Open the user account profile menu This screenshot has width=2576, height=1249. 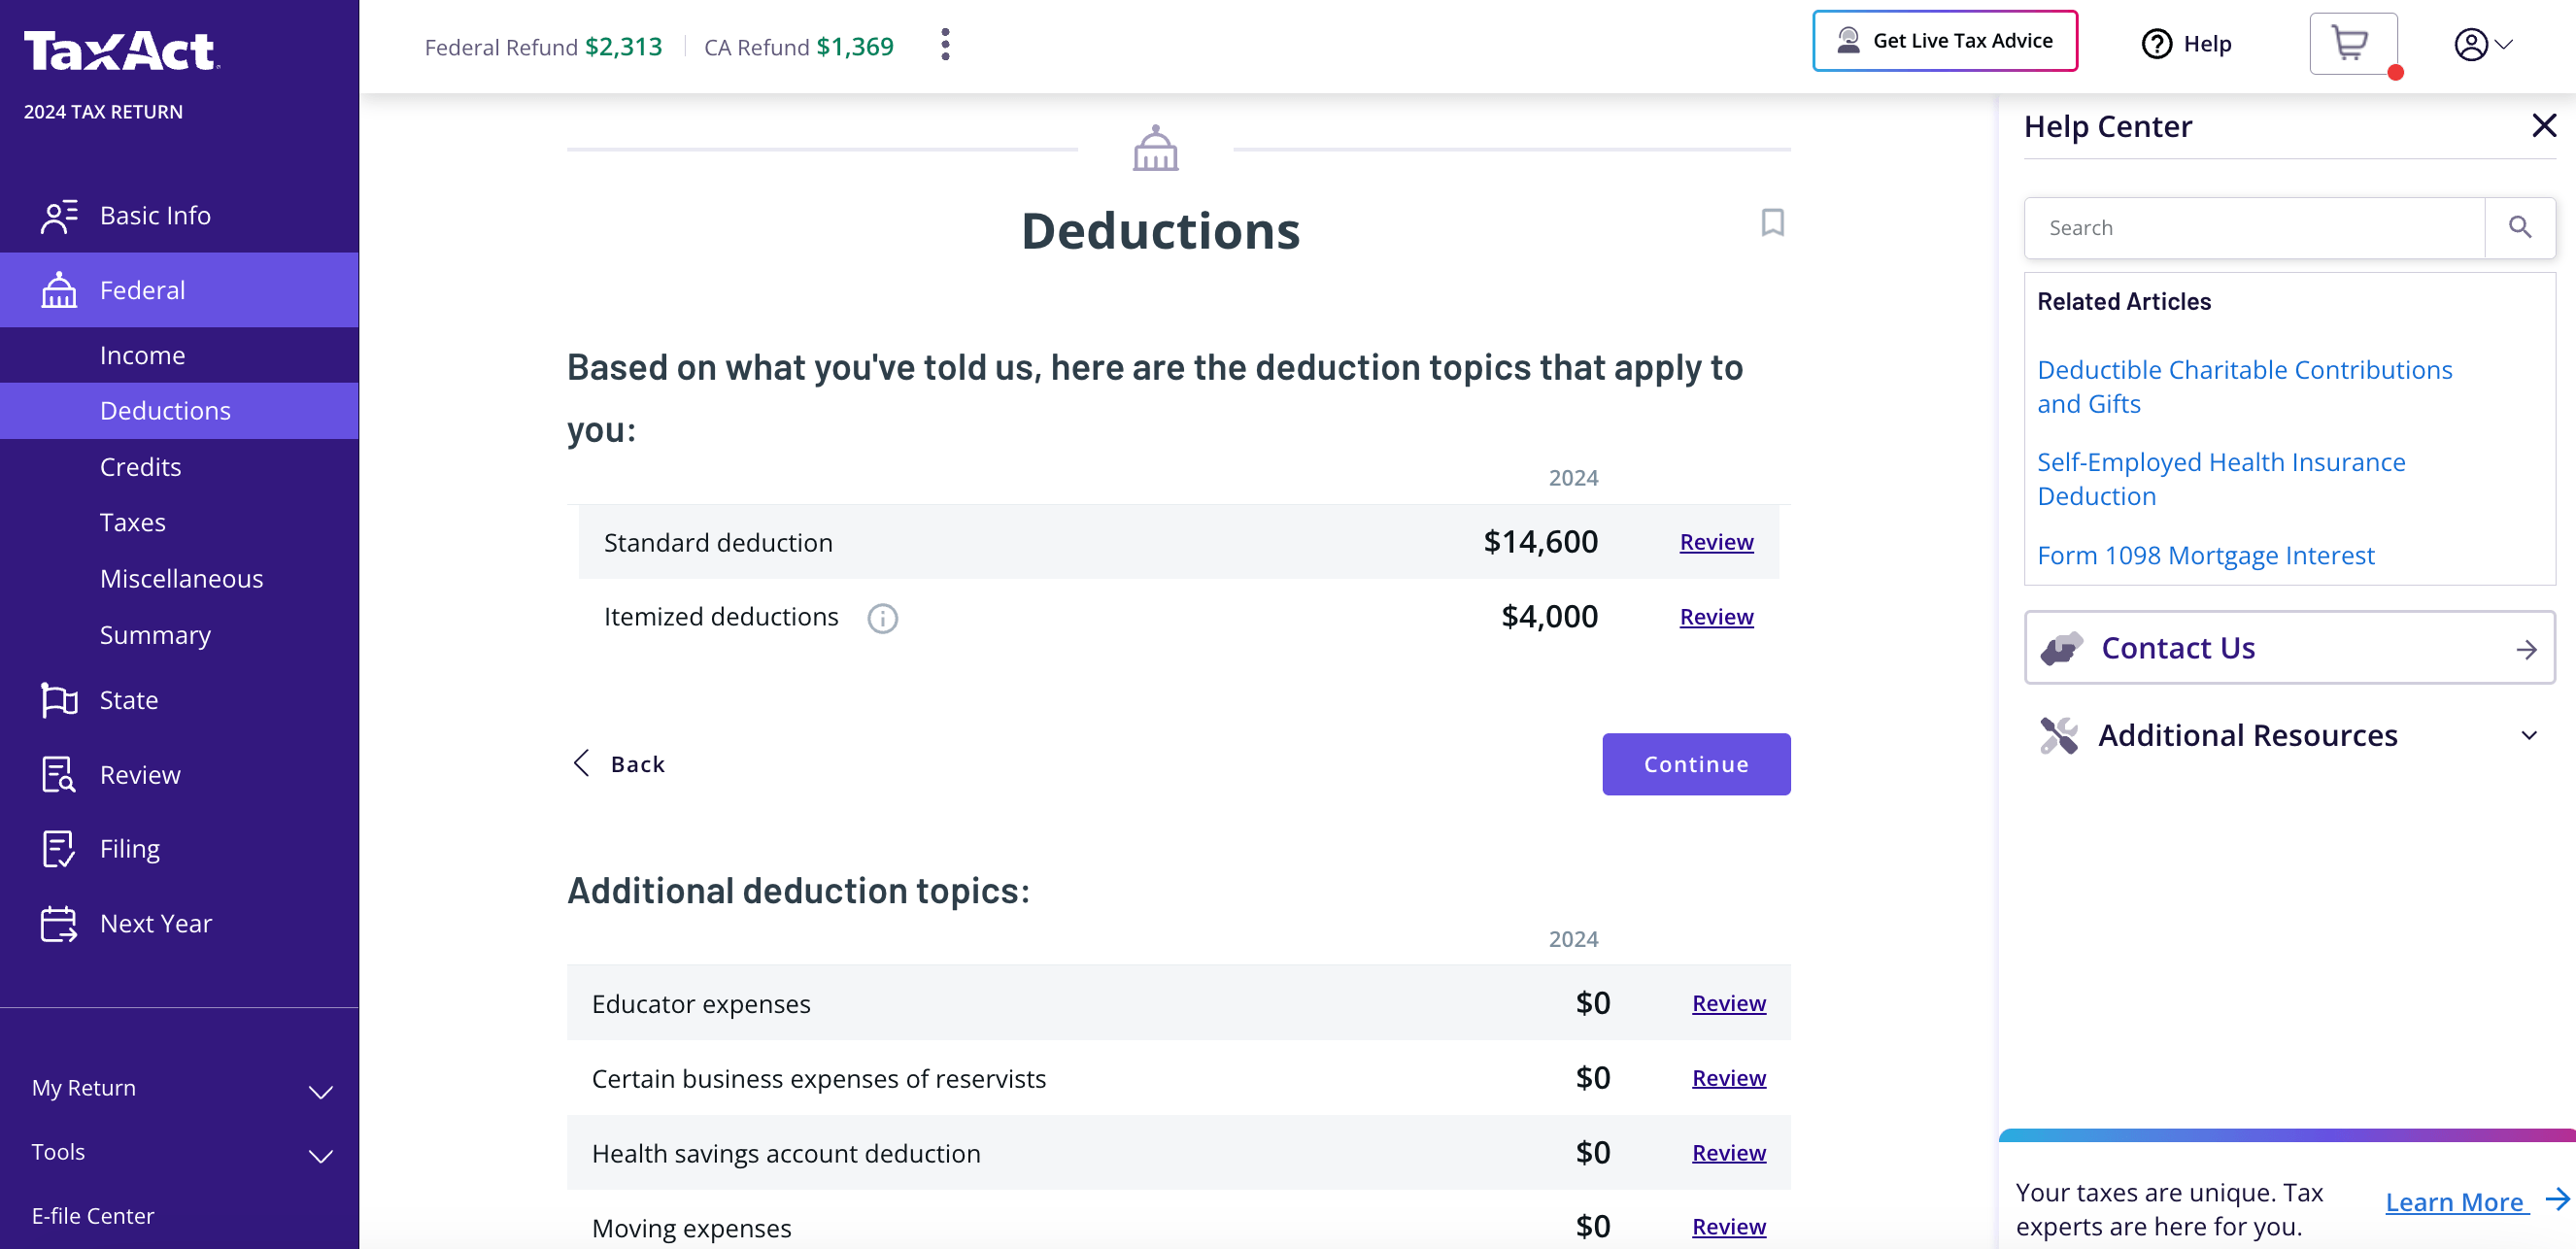pos(2482,45)
